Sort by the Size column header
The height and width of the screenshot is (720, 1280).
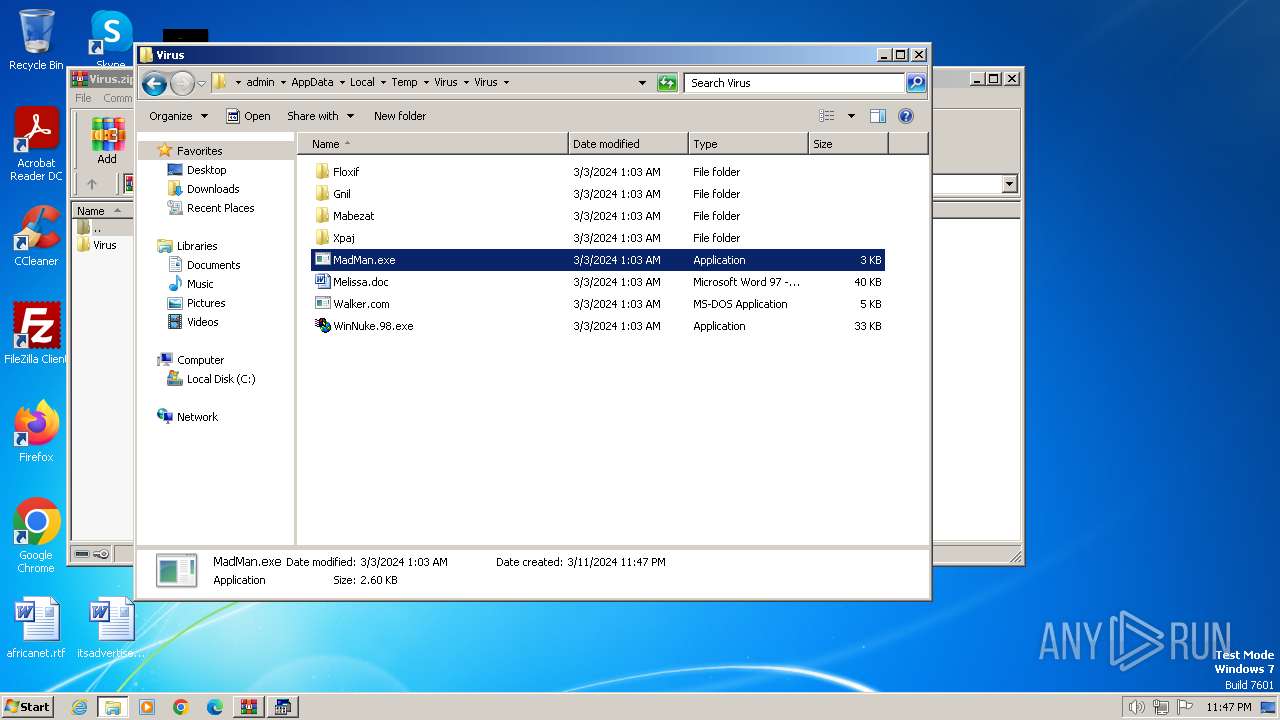pos(848,144)
